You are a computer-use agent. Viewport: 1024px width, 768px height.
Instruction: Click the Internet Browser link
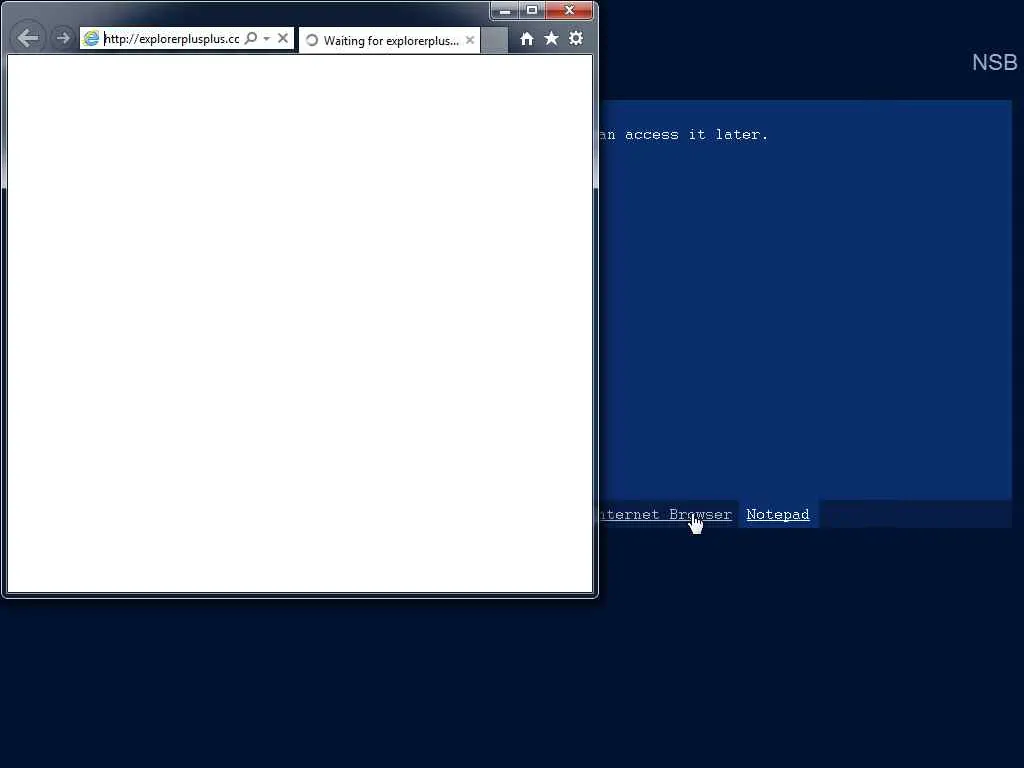(665, 515)
